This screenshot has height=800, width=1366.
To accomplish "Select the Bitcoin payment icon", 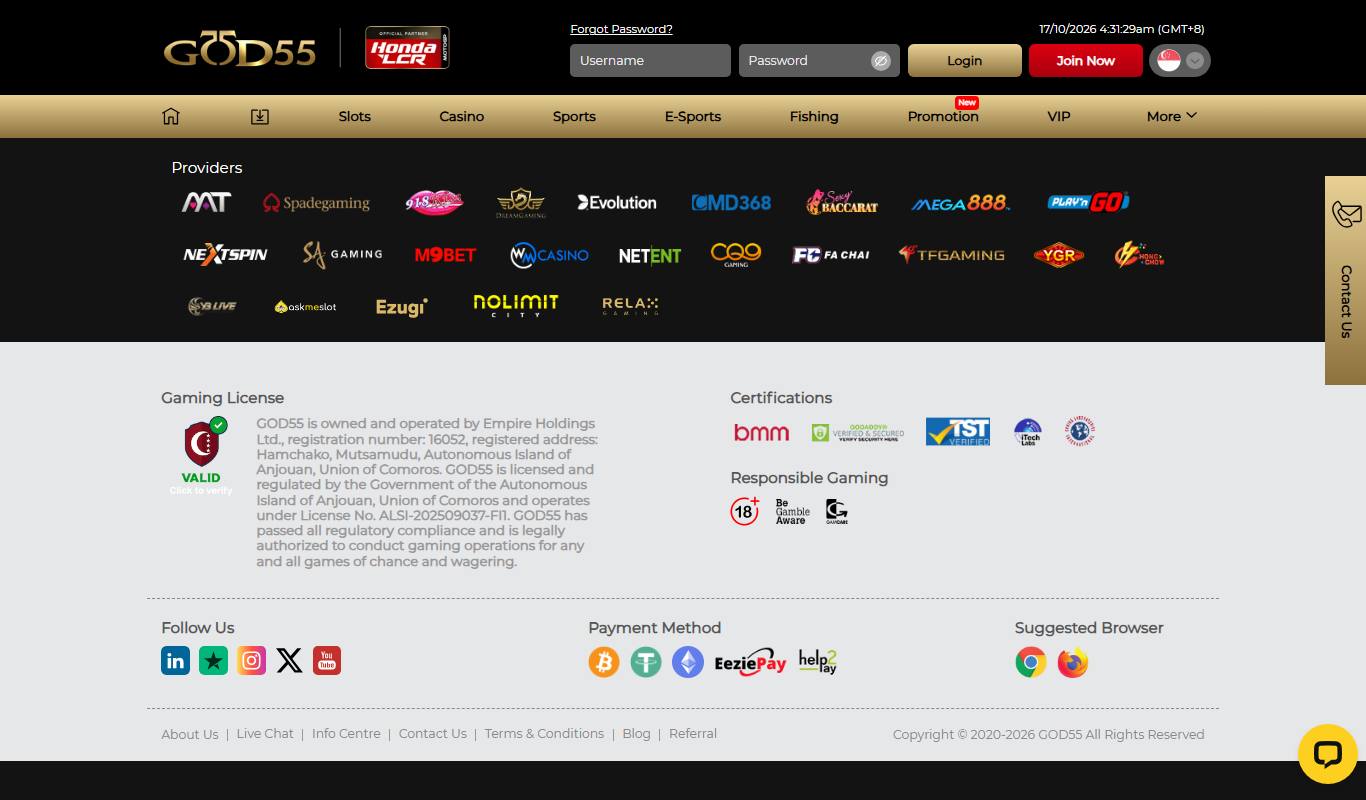I will (604, 662).
